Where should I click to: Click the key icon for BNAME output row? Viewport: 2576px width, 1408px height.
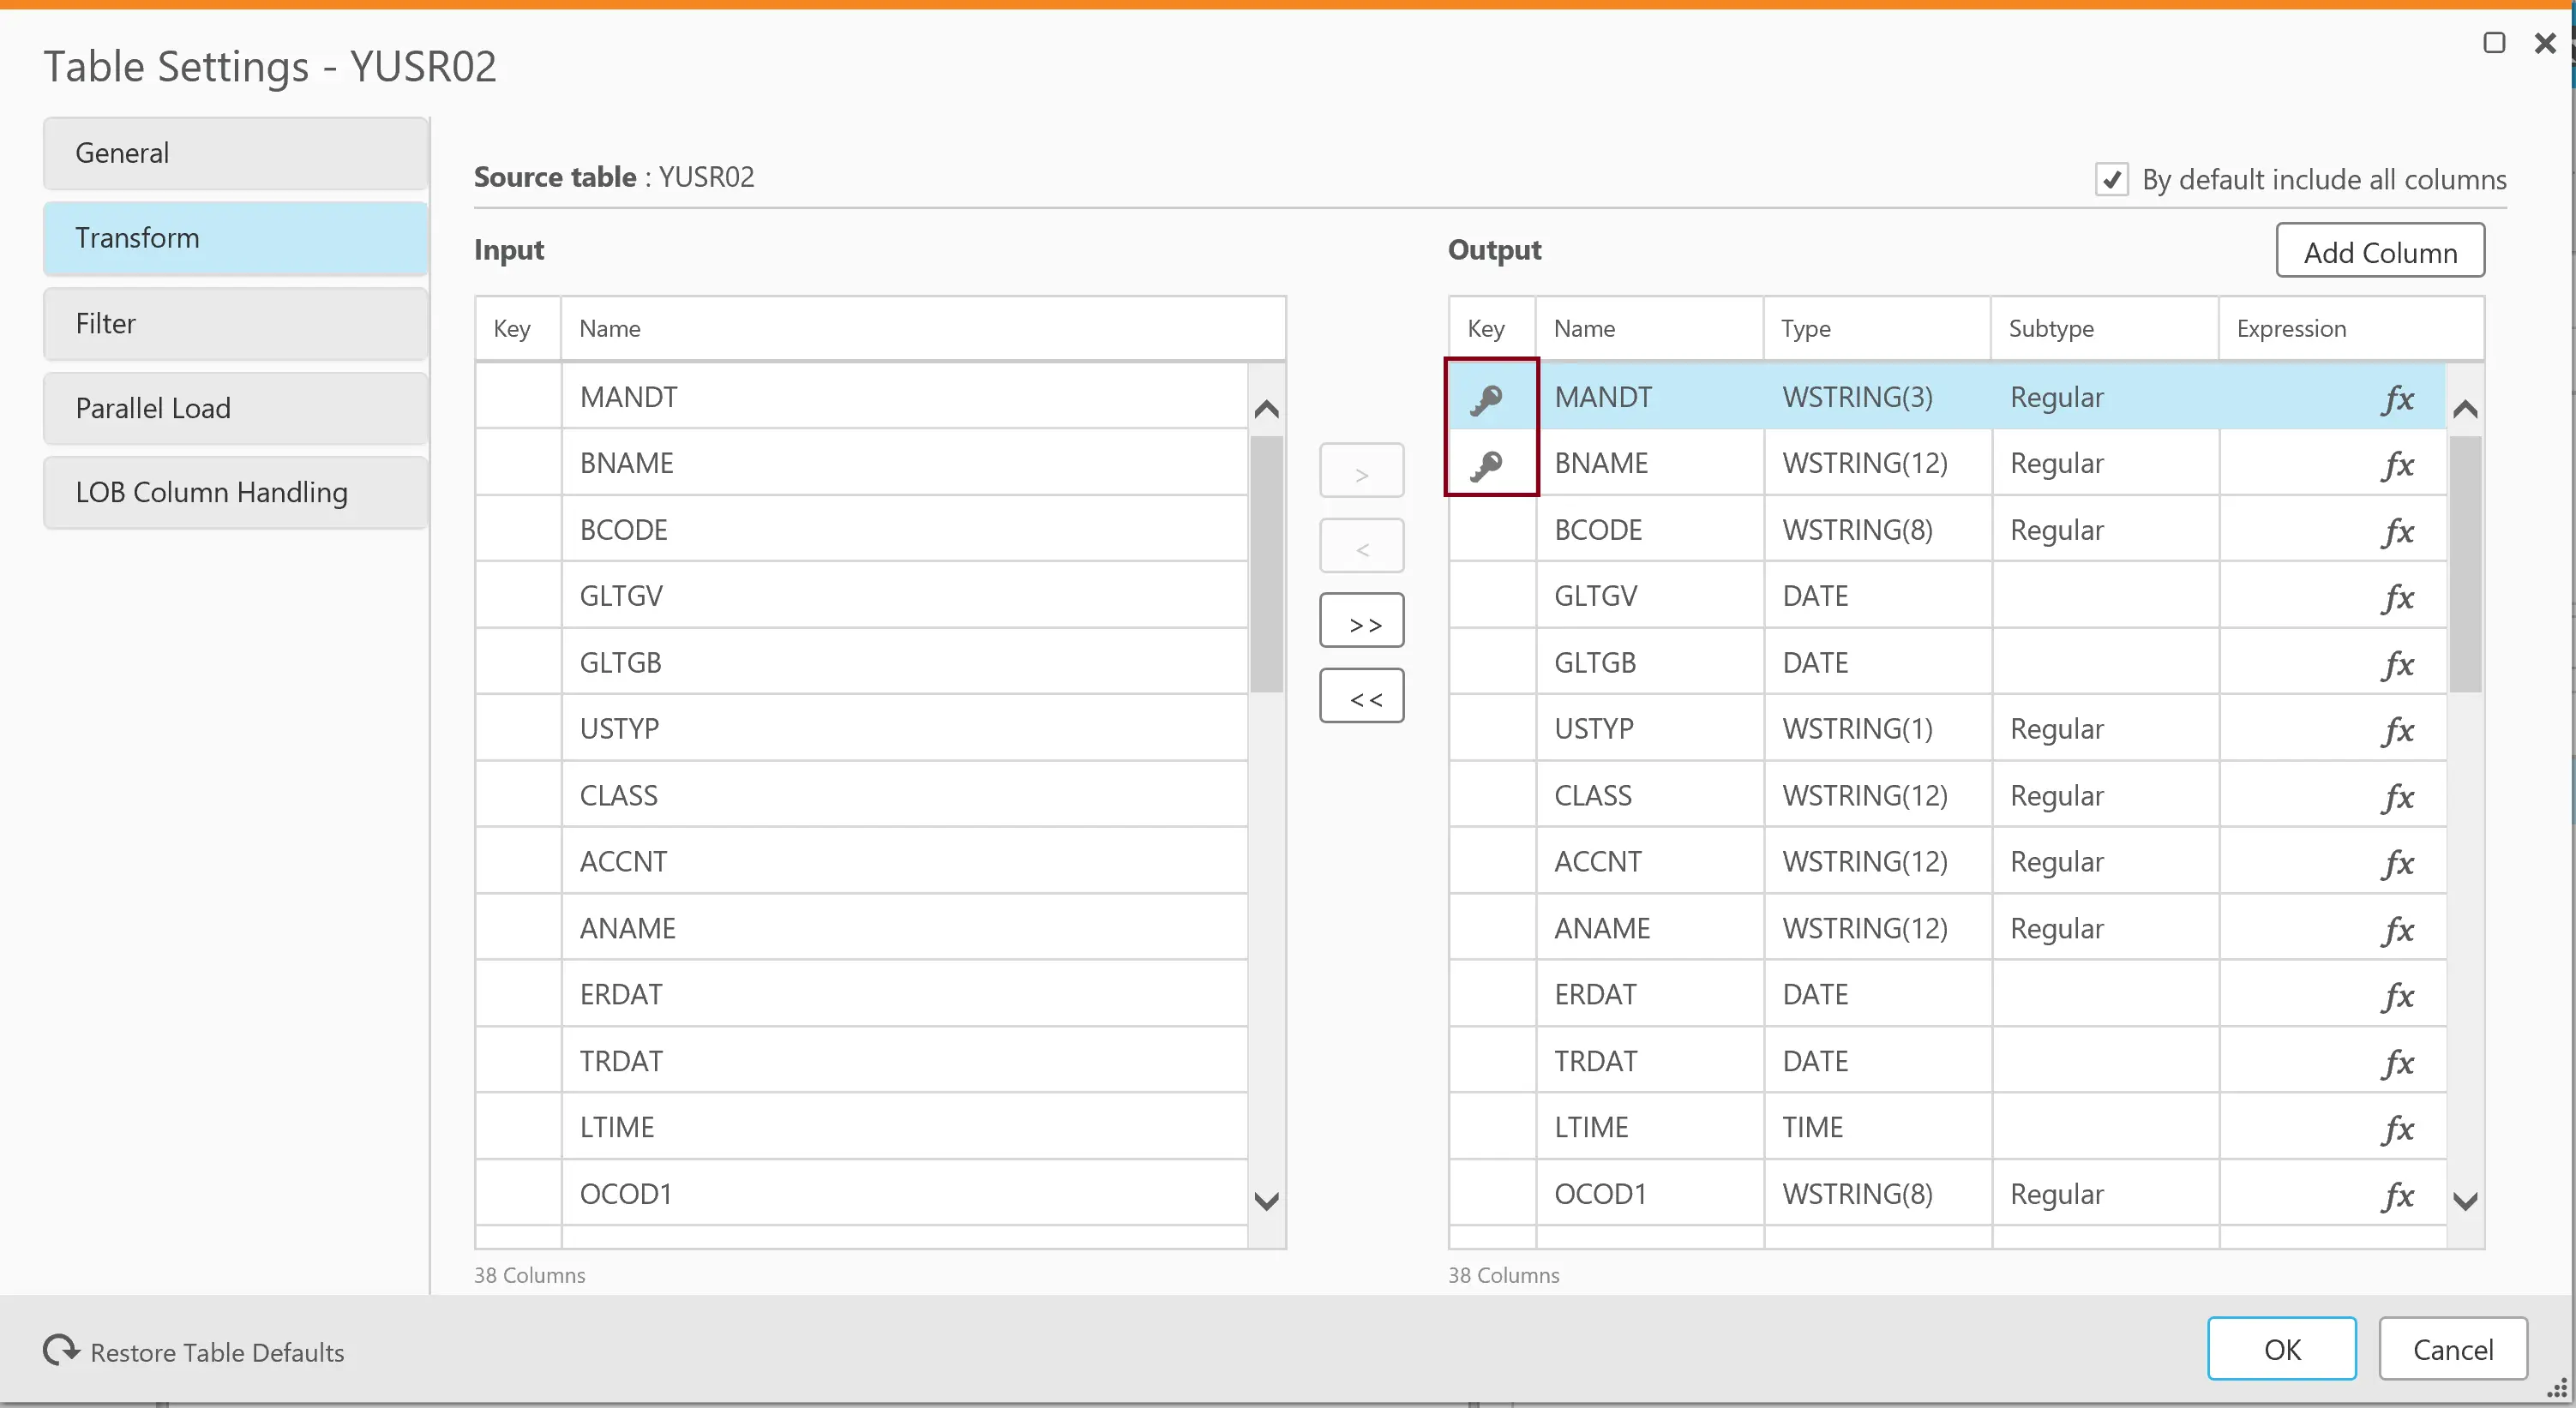click(1486, 465)
